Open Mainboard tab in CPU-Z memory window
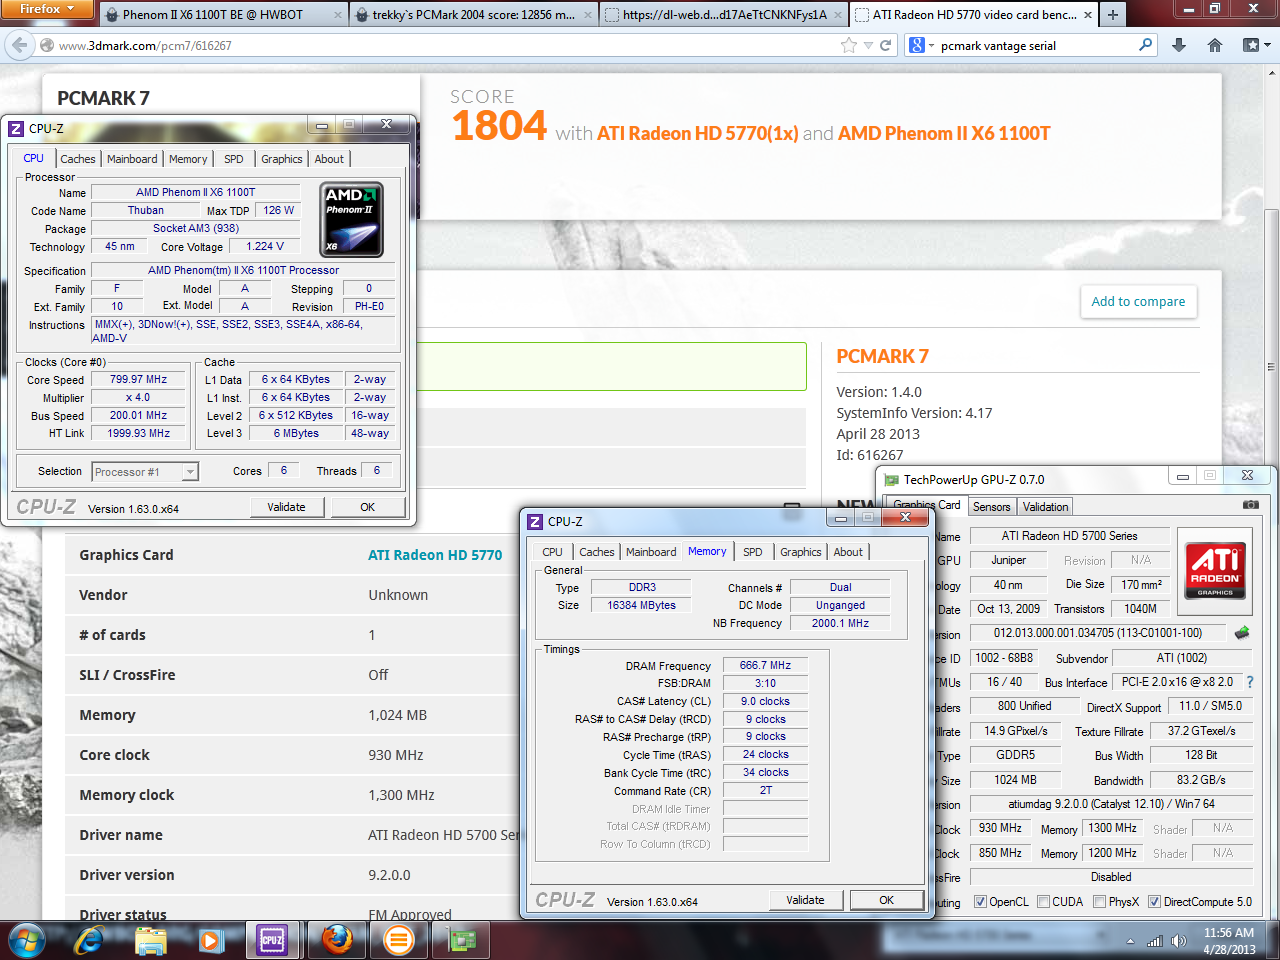This screenshot has height=960, width=1280. [x=651, y=552]
